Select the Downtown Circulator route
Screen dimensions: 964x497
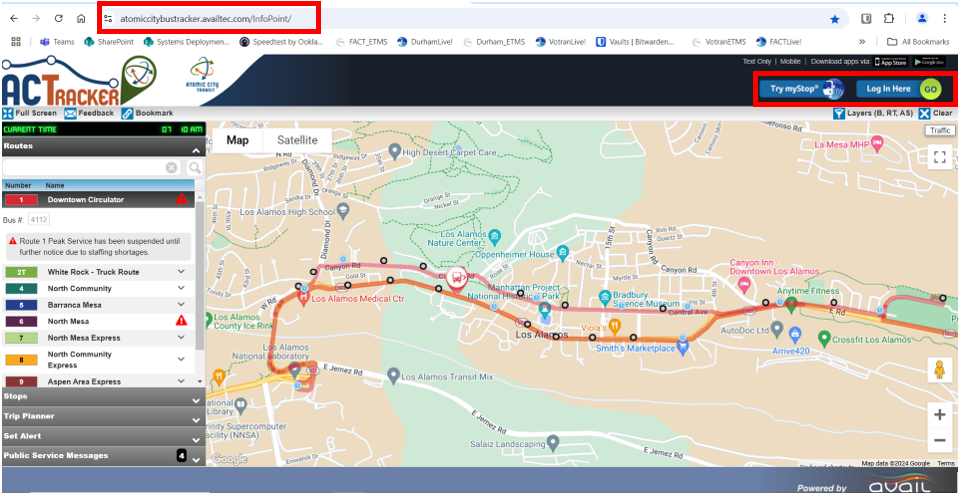click(x=98, y=199)
